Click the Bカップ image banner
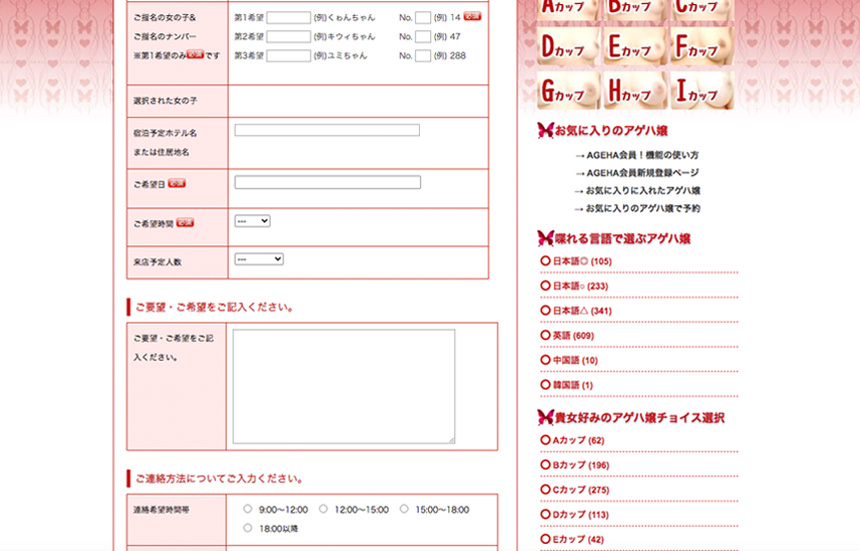 (635, 9)
